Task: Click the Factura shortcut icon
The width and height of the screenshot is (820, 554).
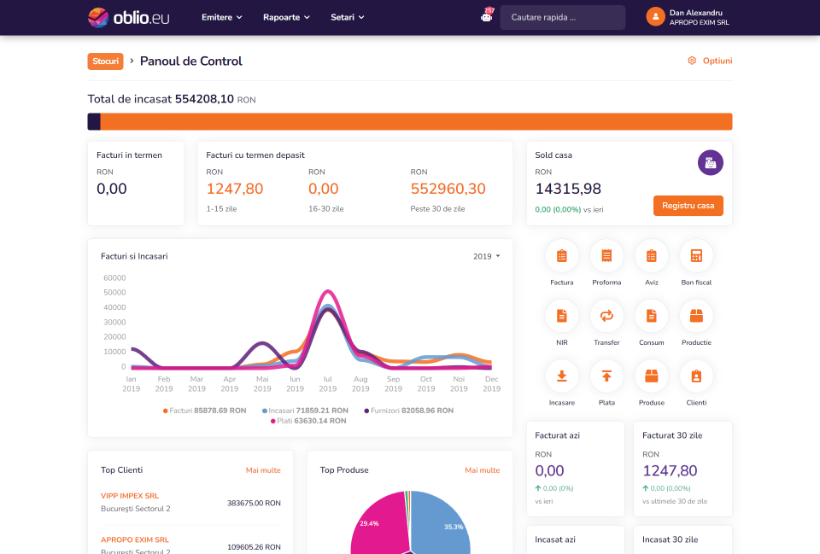Action: [561, 257]
